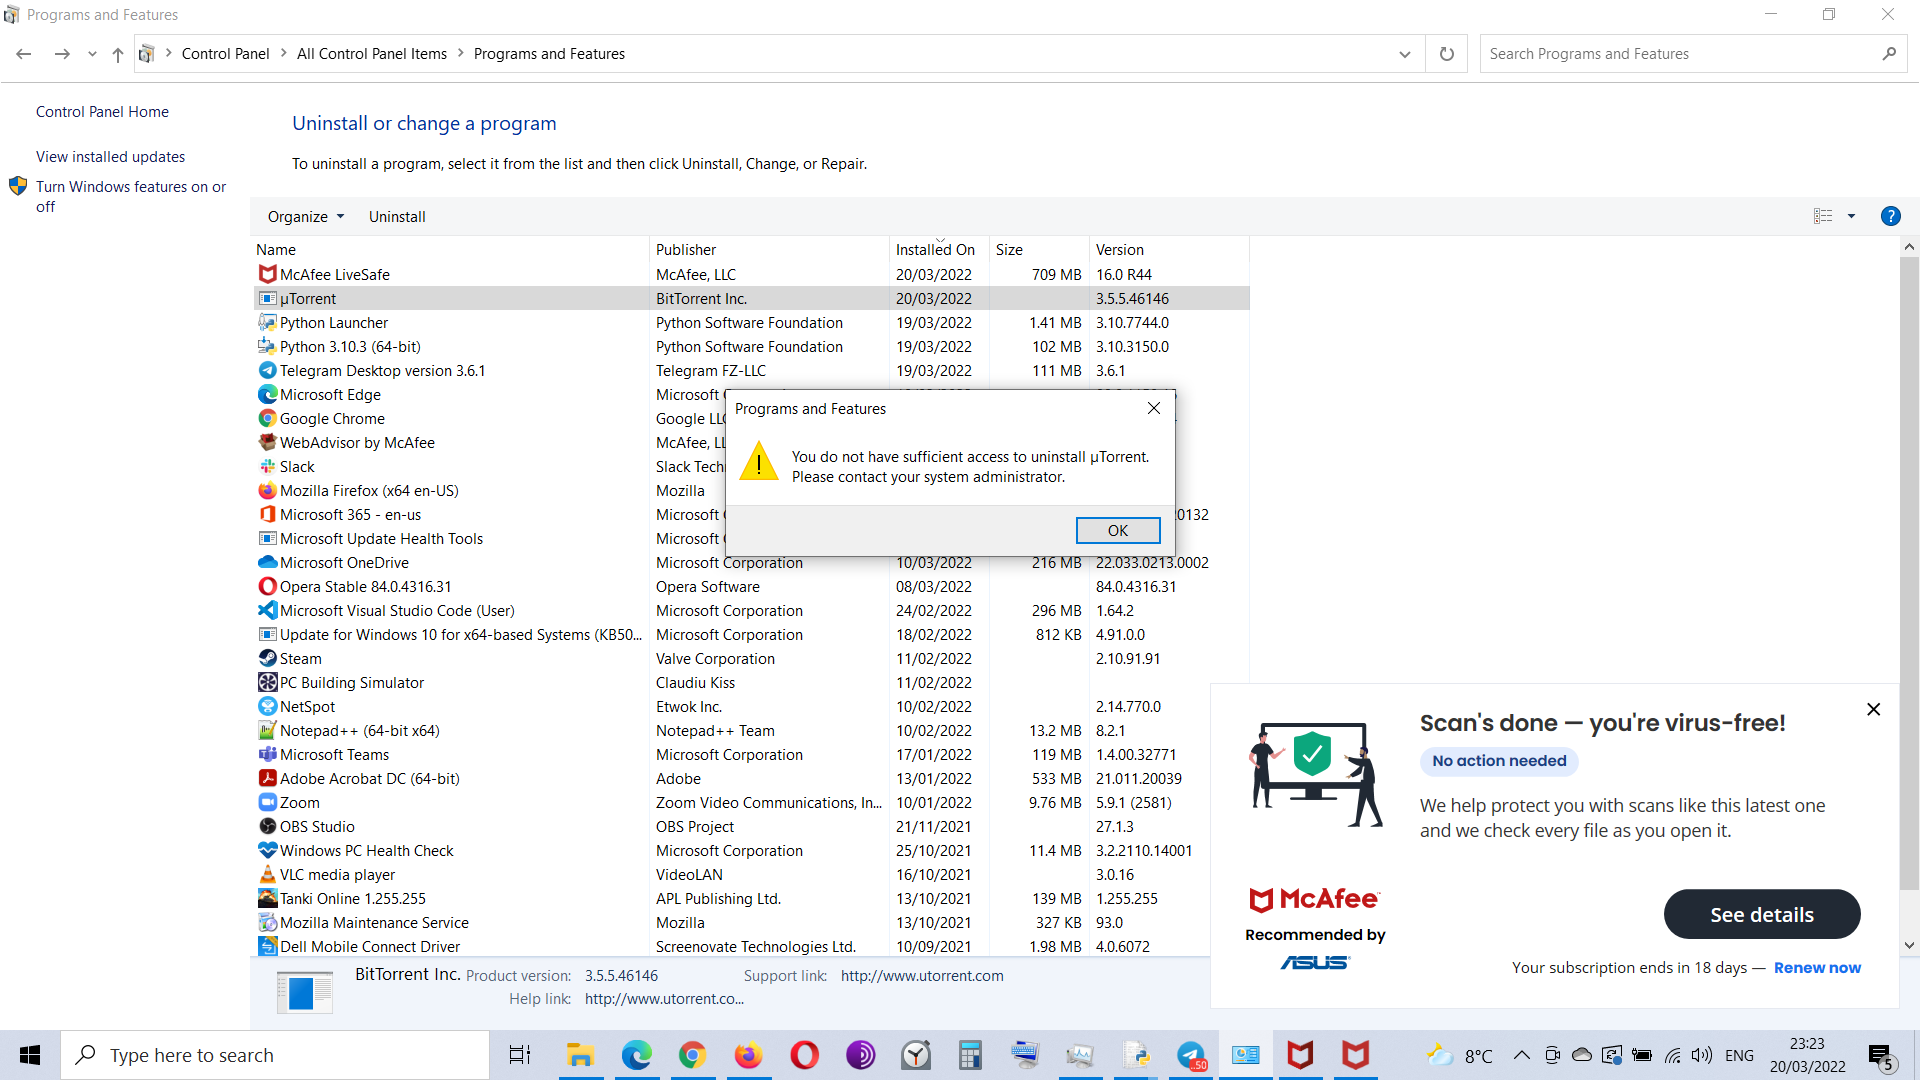Select VLC media player icon in list
This screenshot has width=1920, height=1080.
267,874
